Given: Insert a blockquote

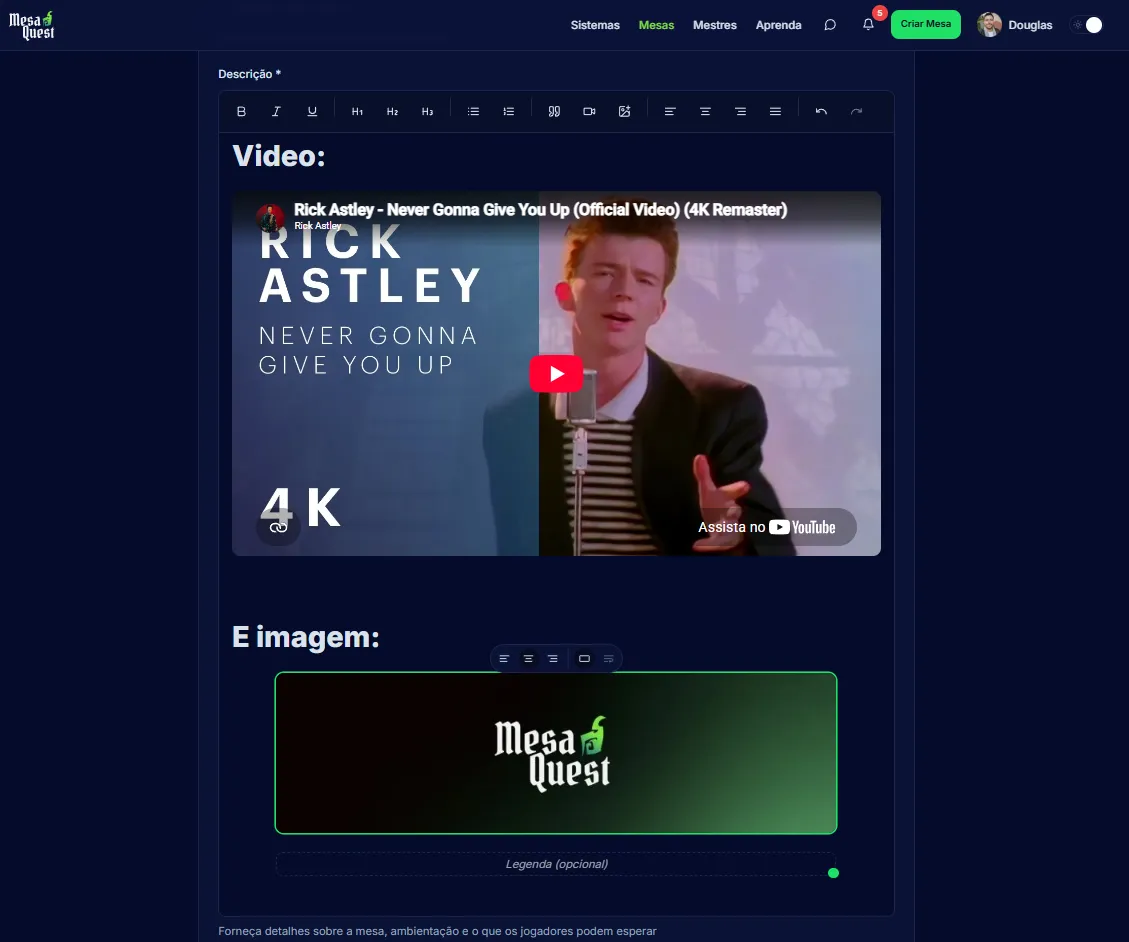Looking at the screenshot, I should (554, 112).
